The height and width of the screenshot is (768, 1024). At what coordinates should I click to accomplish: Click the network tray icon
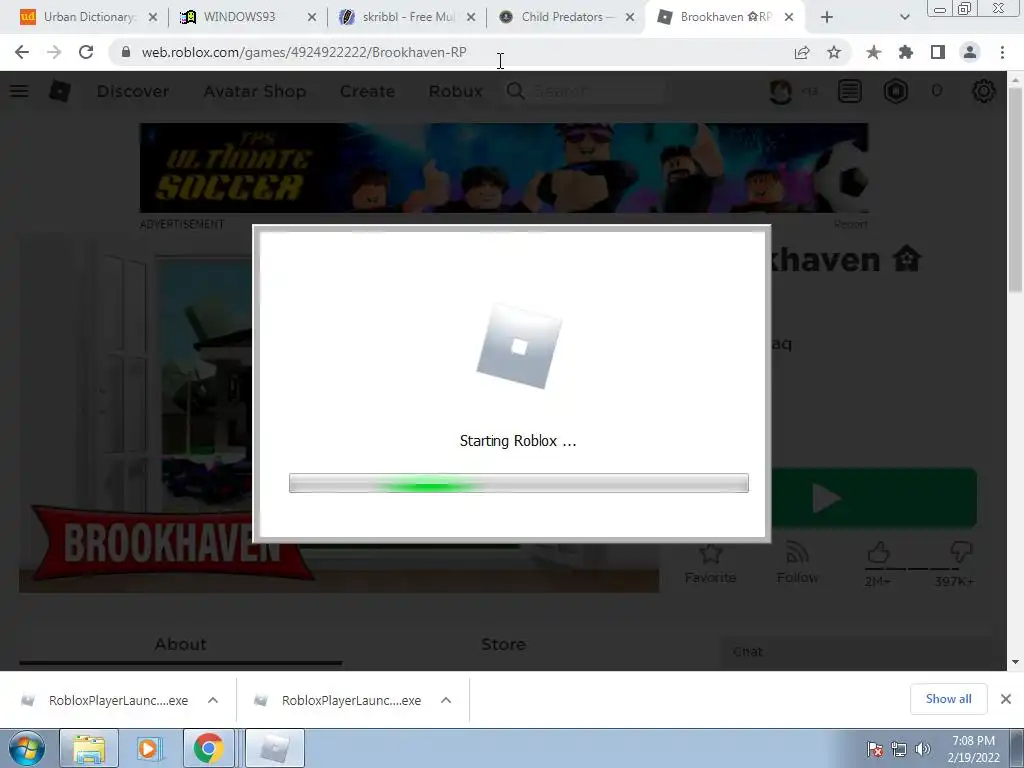[899, 749]
